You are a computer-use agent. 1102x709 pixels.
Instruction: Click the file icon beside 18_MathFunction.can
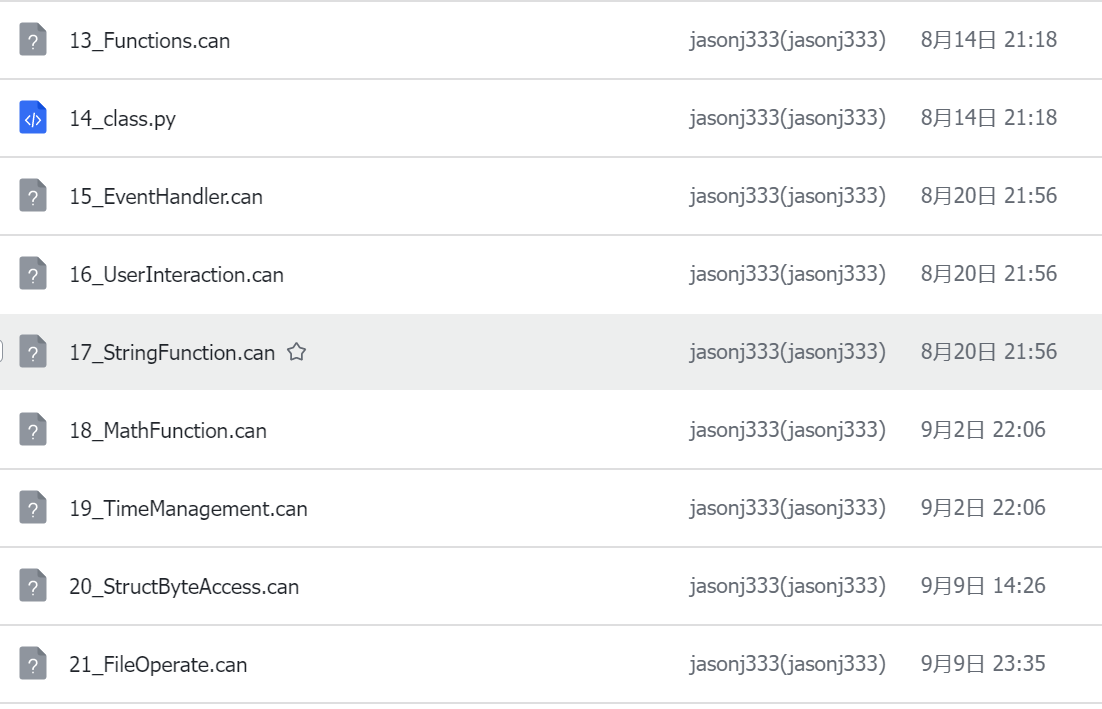(x=33, y=430)
